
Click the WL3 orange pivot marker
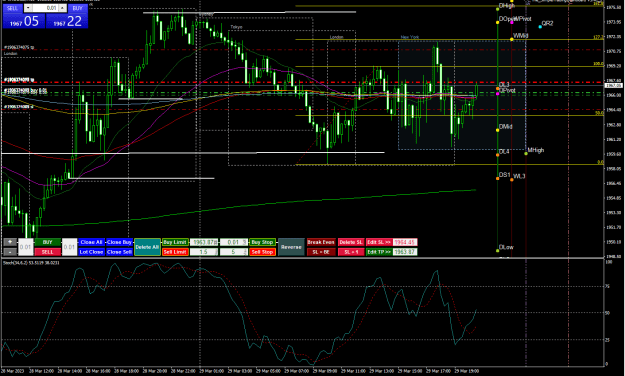click(512, 179)
